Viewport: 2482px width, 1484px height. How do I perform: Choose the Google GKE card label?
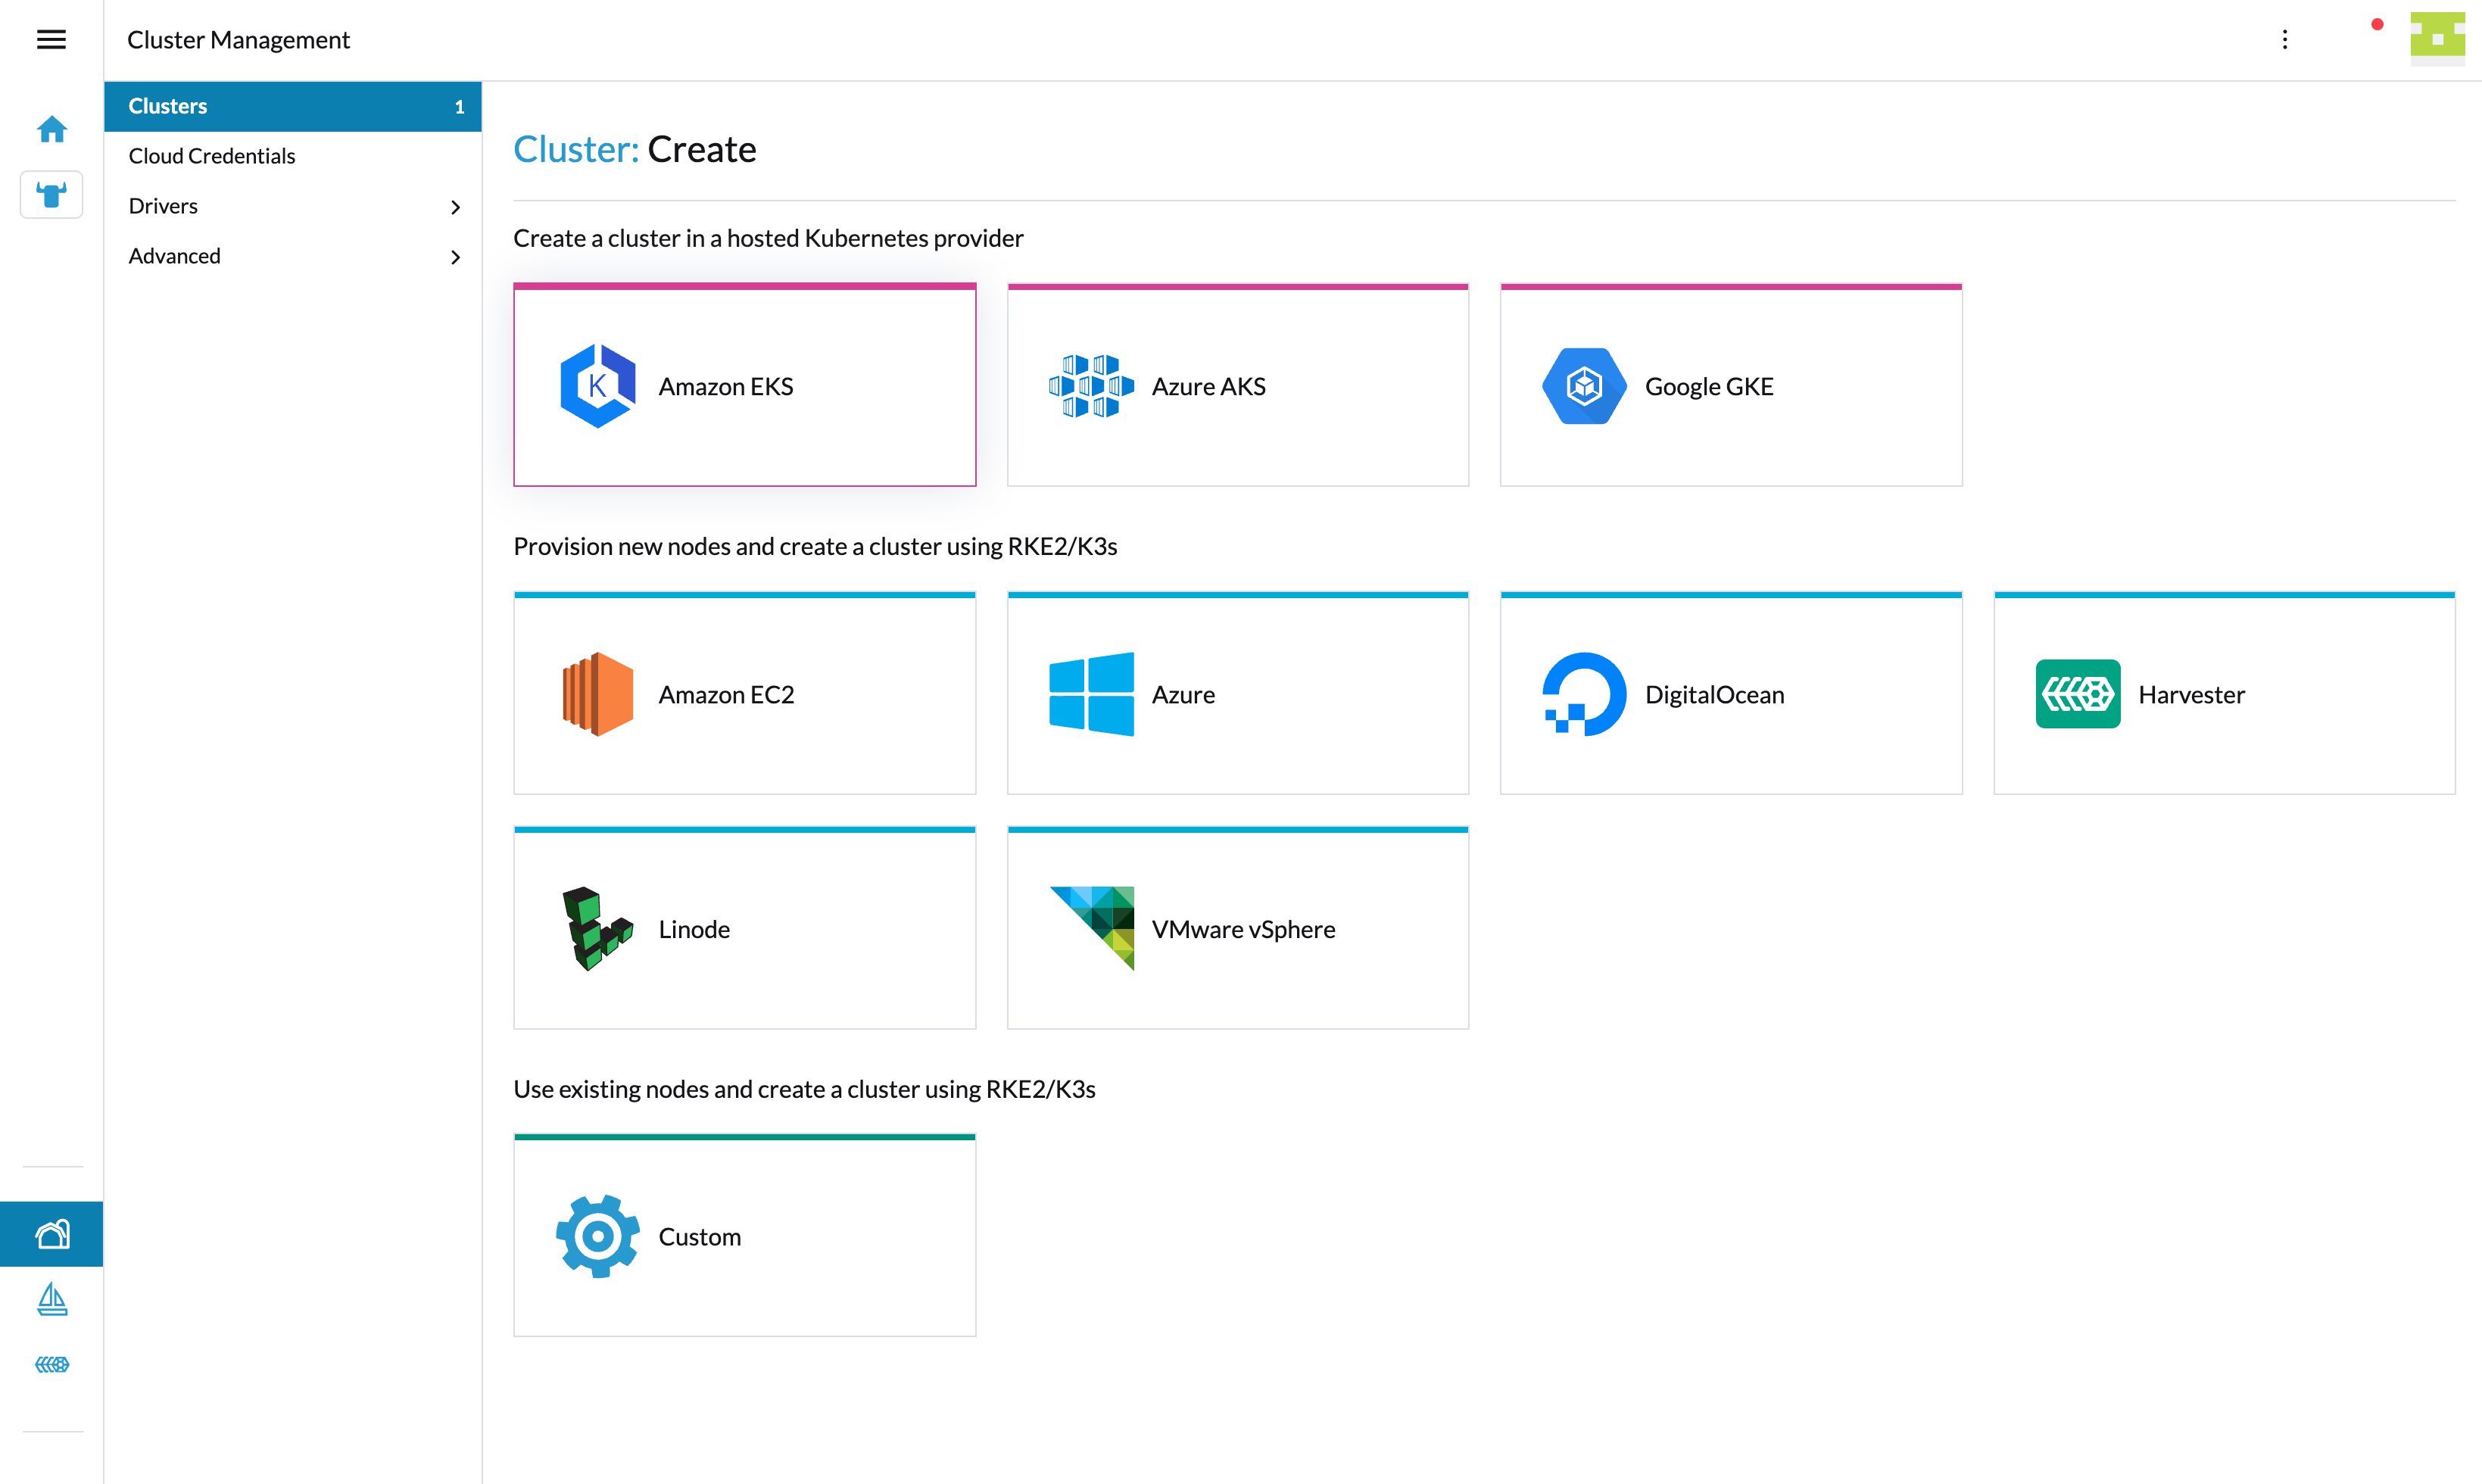pos(1709,387)
